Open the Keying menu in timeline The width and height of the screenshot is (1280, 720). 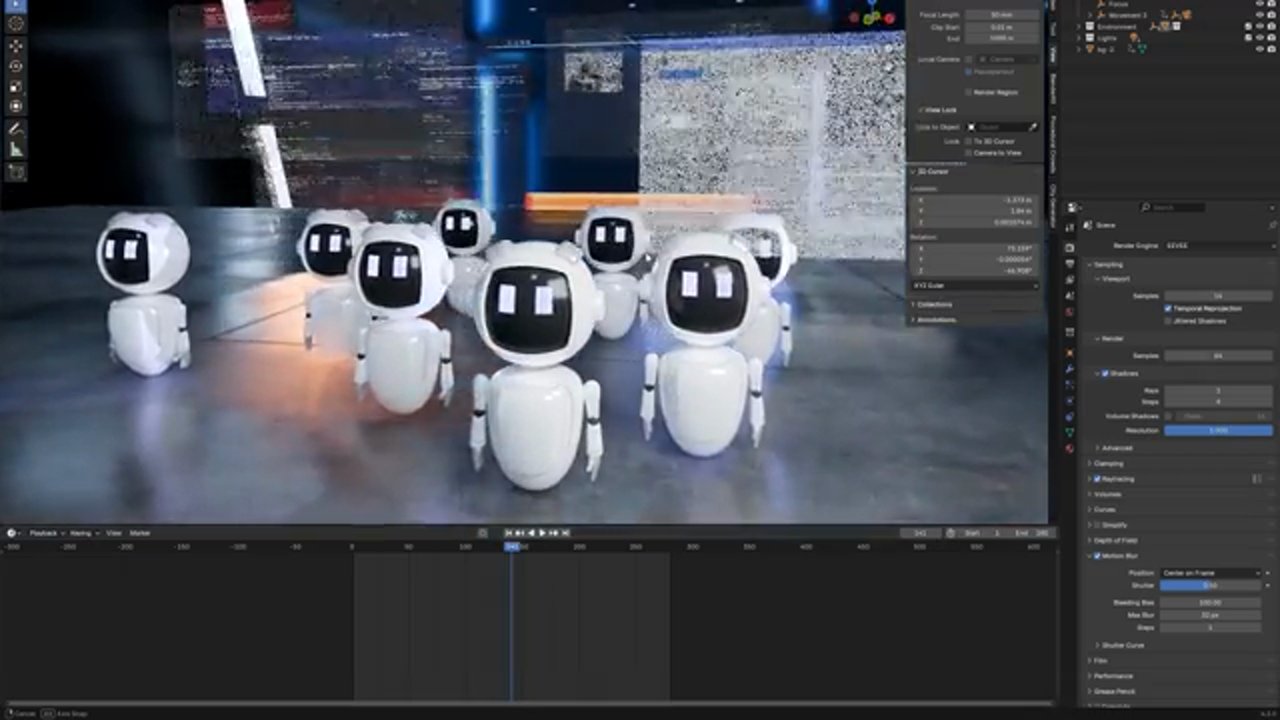click(82, 533)
